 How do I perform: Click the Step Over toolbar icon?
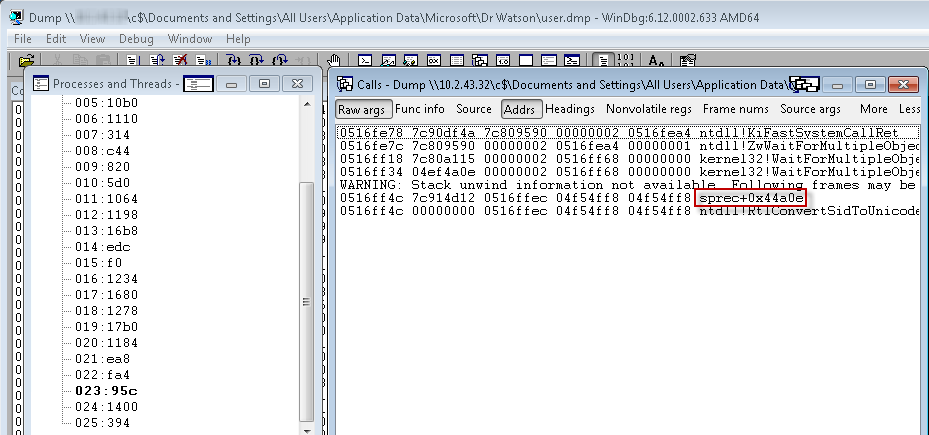[x=257, y=61]
